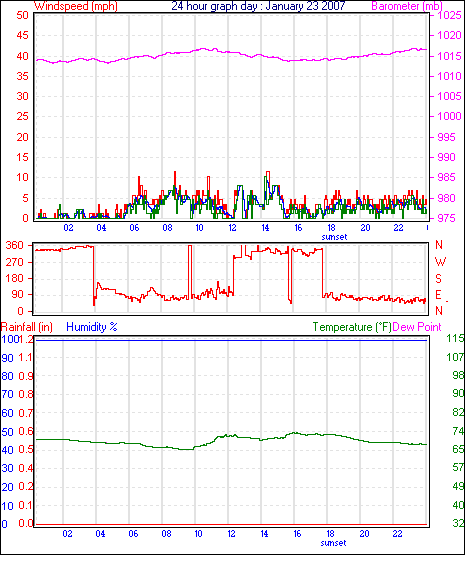Click the "Temperature (°F)" legend label

pyautogui.click(x=352, y=327)
